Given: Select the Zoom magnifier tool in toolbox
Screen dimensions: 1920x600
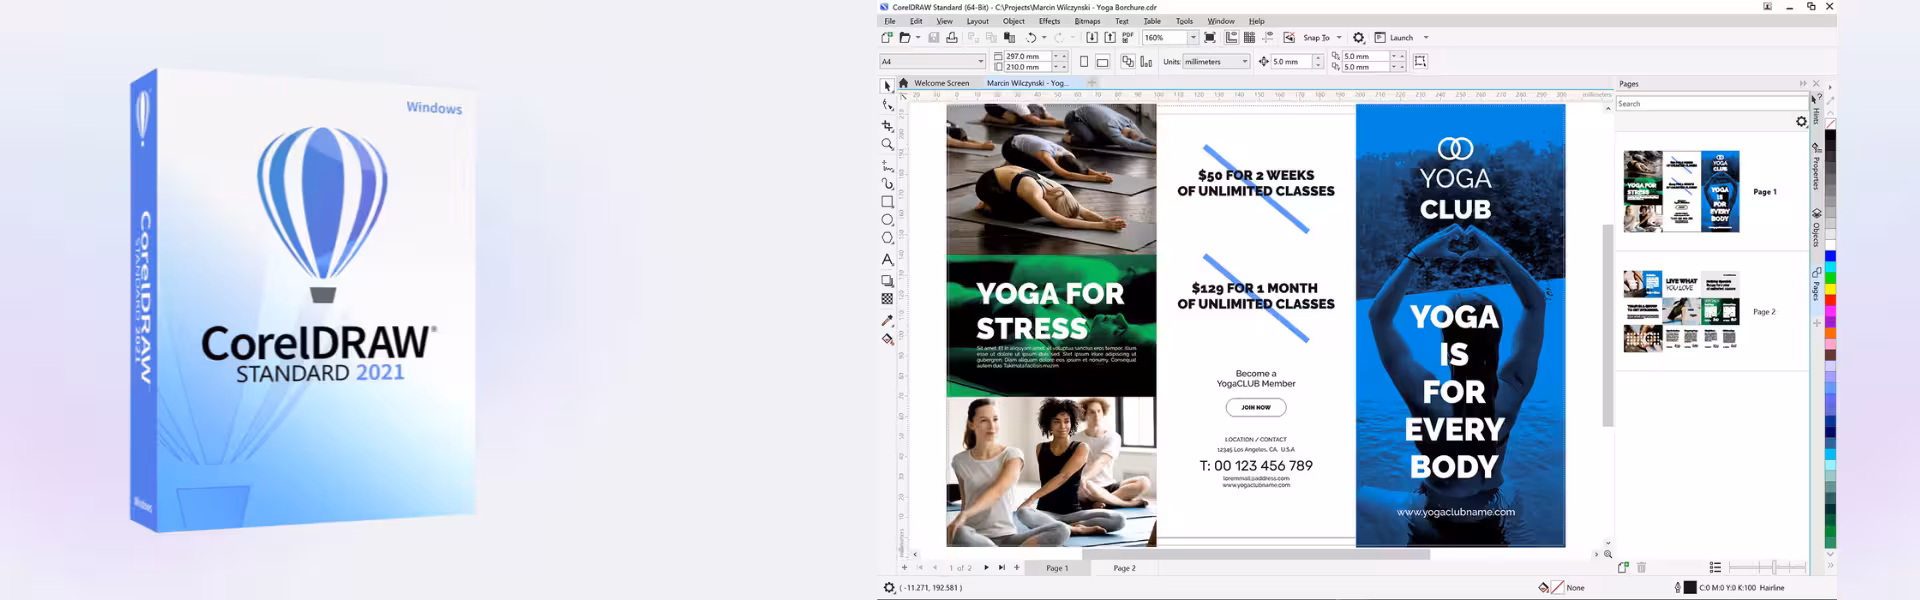Looking at the screenshot, I should [887, 145].
